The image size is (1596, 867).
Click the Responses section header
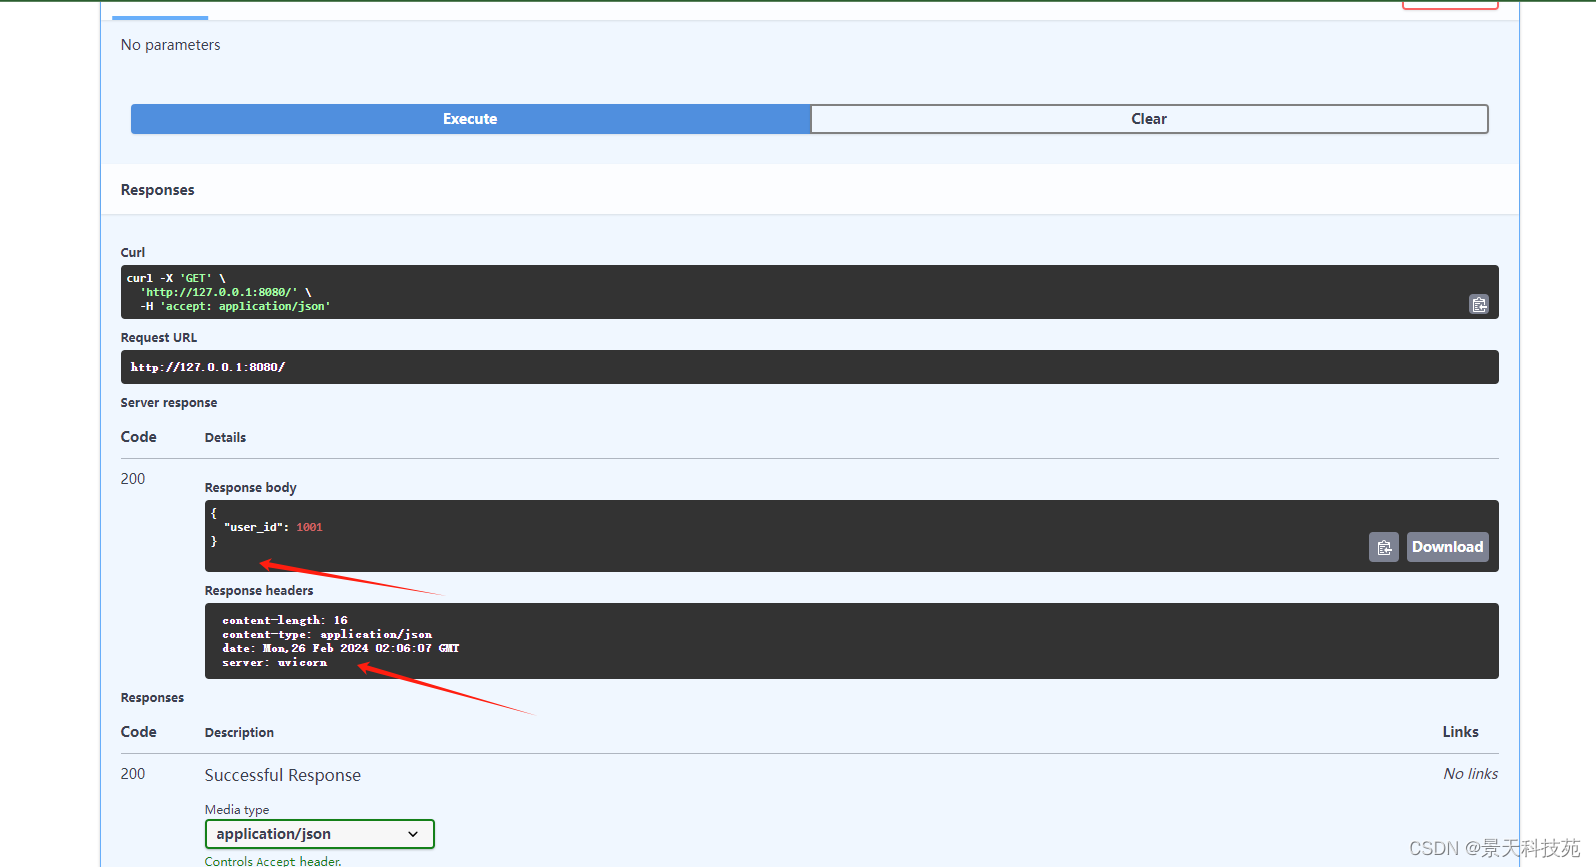coord(158,190)
